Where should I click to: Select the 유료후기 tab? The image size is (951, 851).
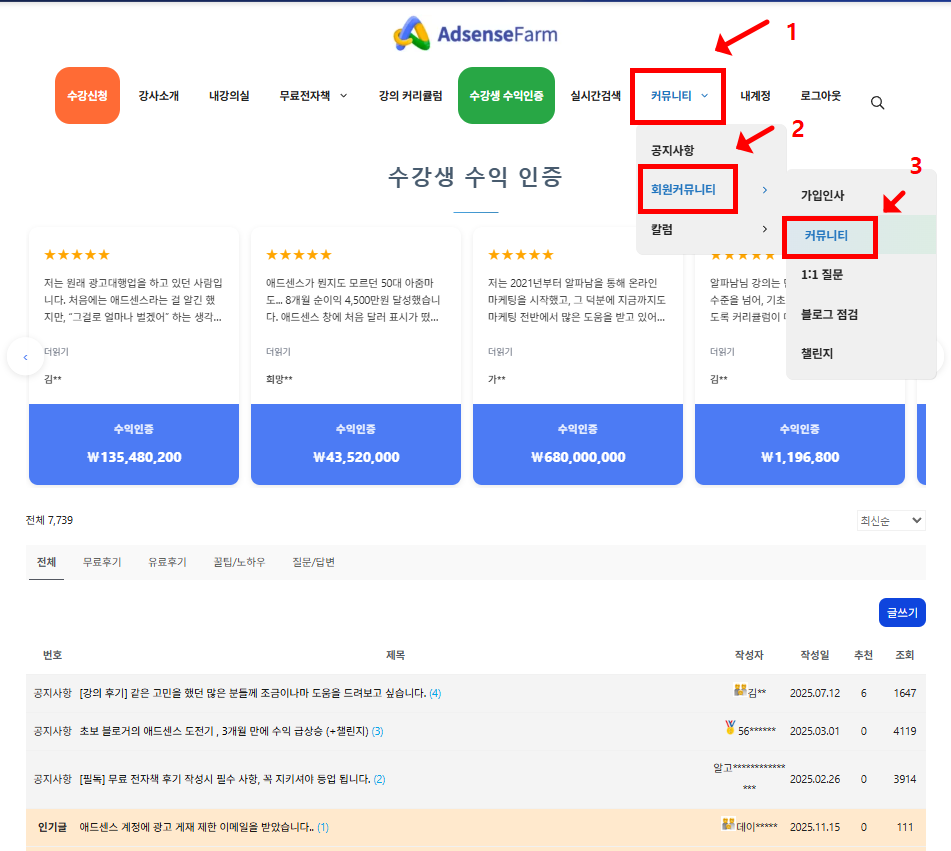(167, 562)
